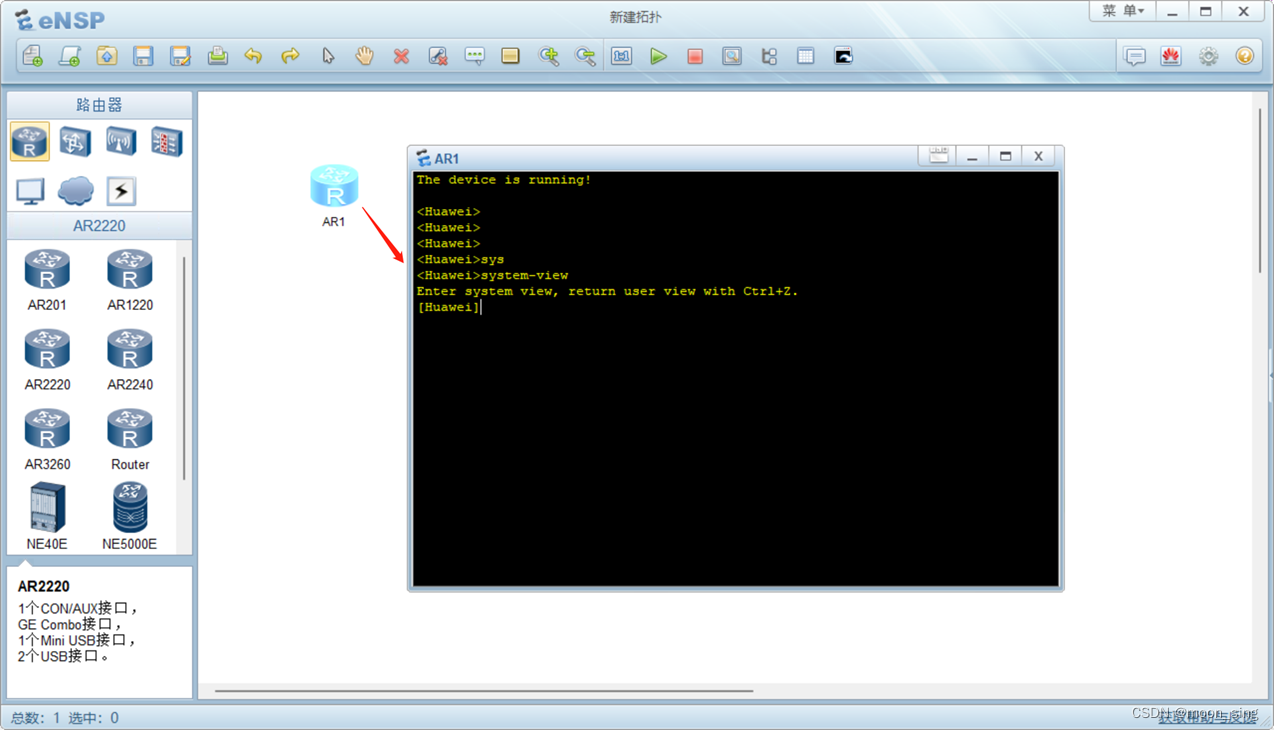The width and height of the screenshot is (1274, 730).
Task: Open the 菜单 dropdown
Action: click(x=1122, y=11)
